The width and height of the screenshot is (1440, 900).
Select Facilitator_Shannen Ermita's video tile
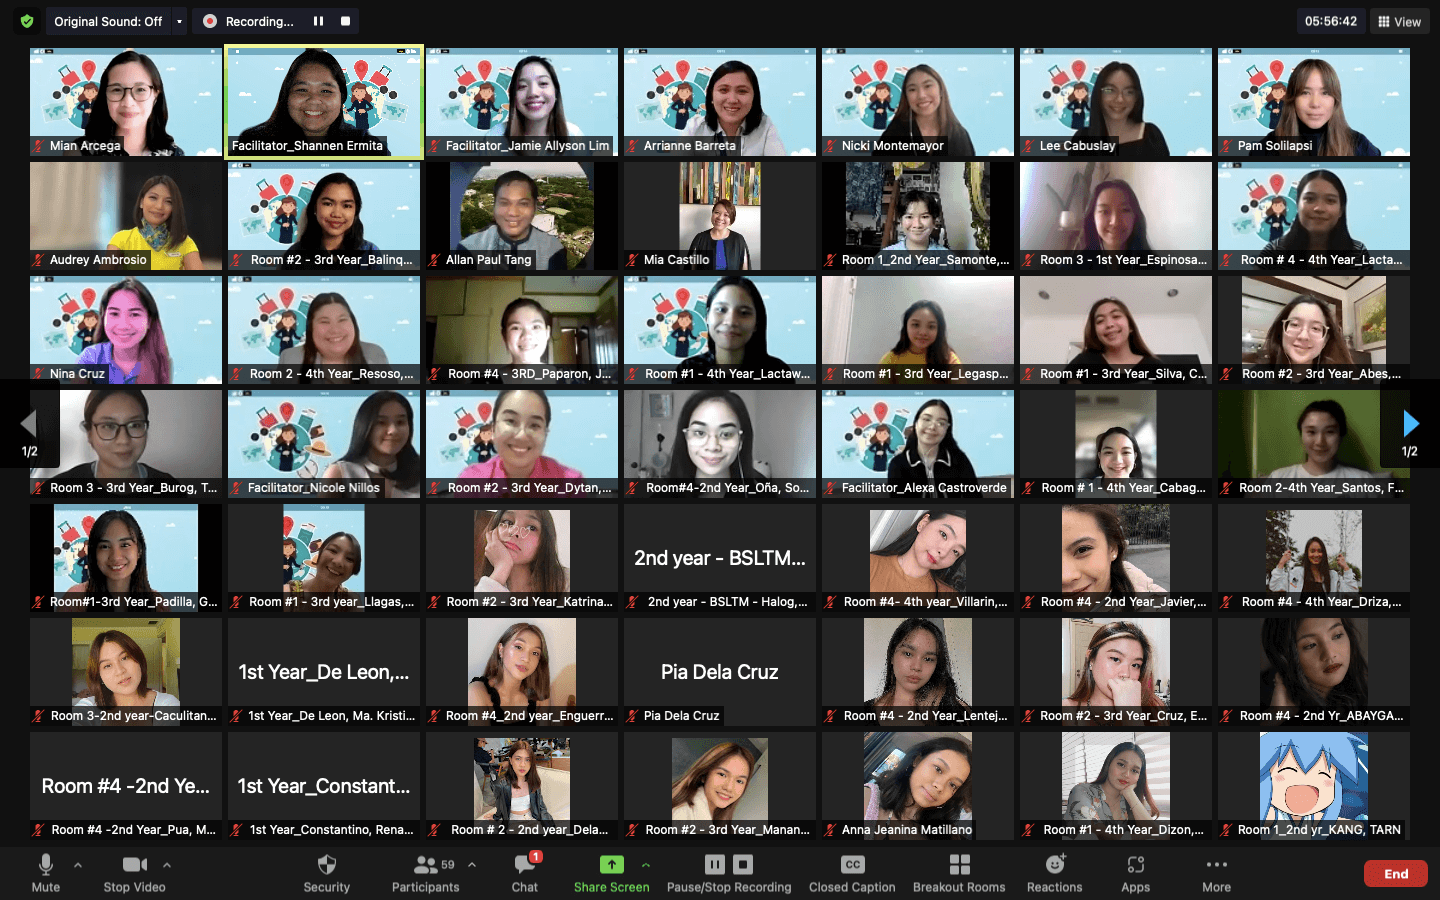point(324,102)
